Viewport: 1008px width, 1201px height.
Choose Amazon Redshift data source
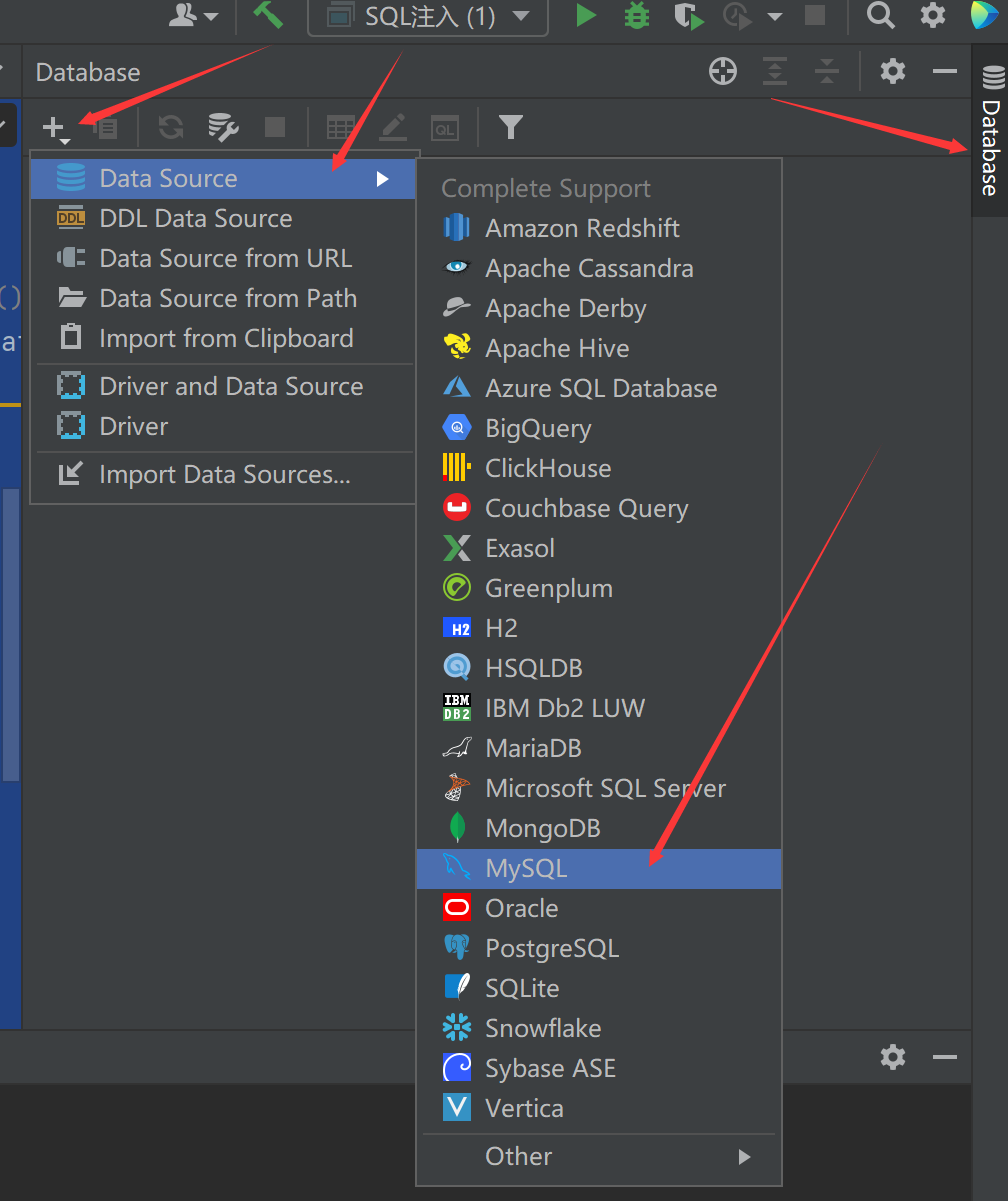coord(599,229)
